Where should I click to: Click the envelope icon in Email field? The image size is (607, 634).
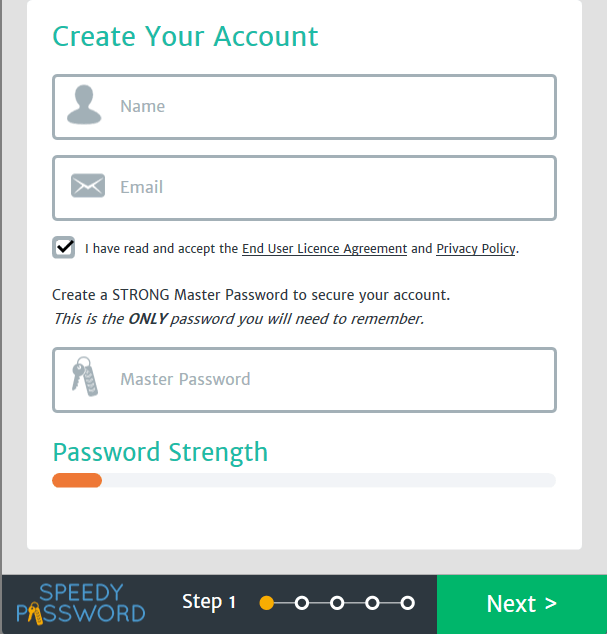point(88,186)
